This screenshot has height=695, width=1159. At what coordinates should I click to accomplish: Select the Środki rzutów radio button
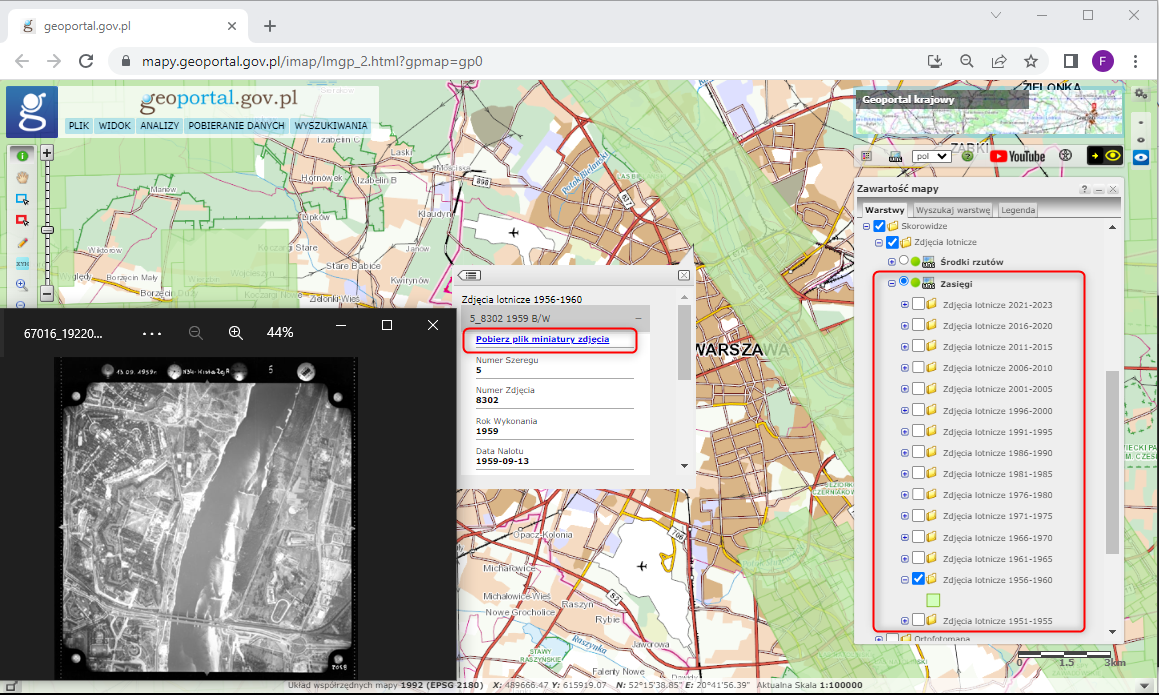904,261
